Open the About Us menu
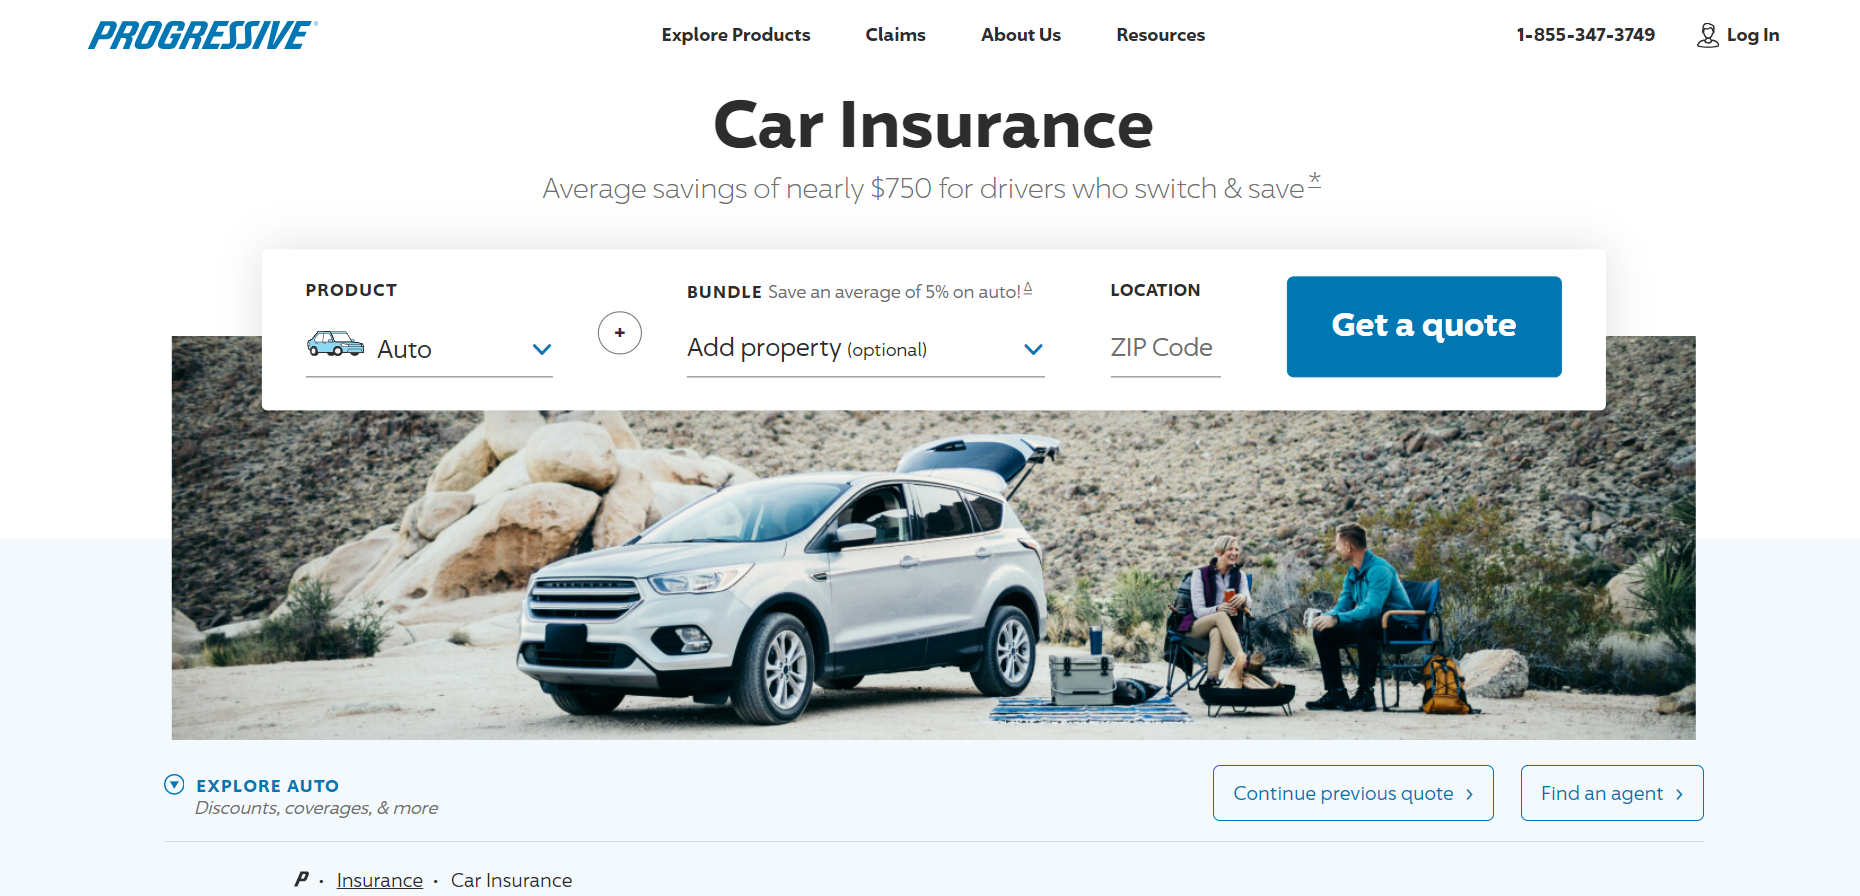 click(x=1021, y=35)
